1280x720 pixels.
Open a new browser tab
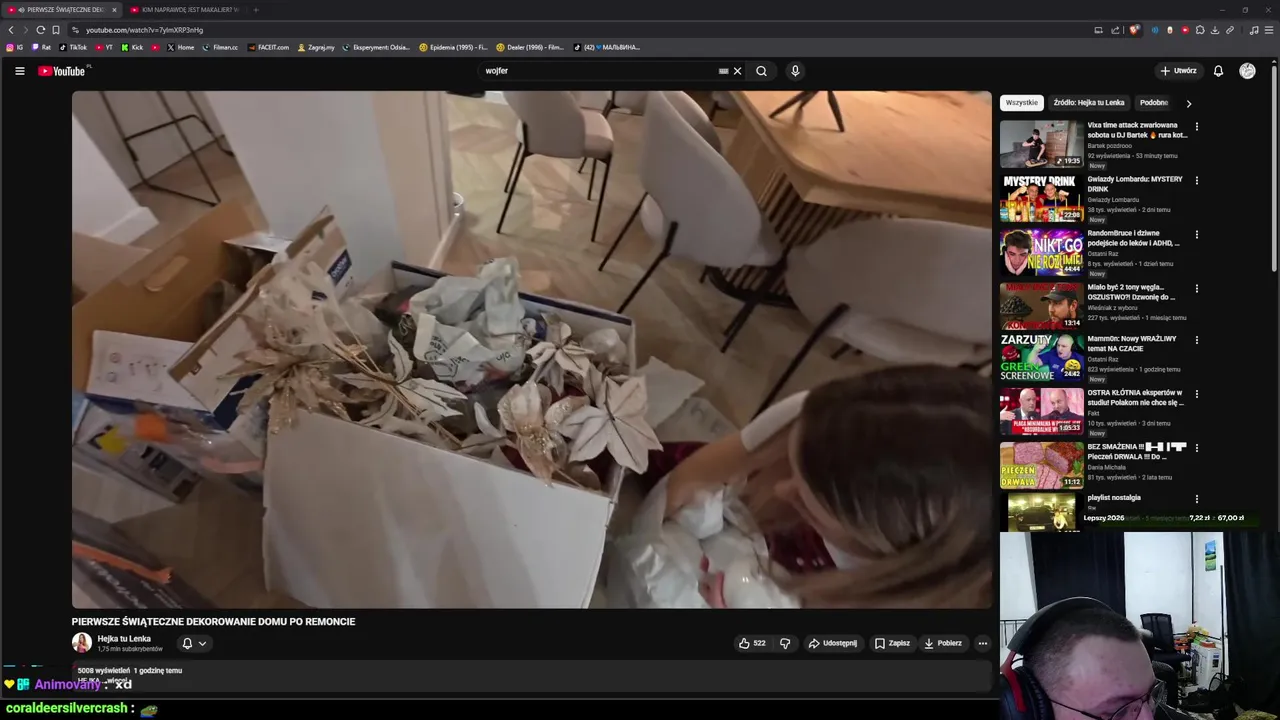[x=255, y=9]
